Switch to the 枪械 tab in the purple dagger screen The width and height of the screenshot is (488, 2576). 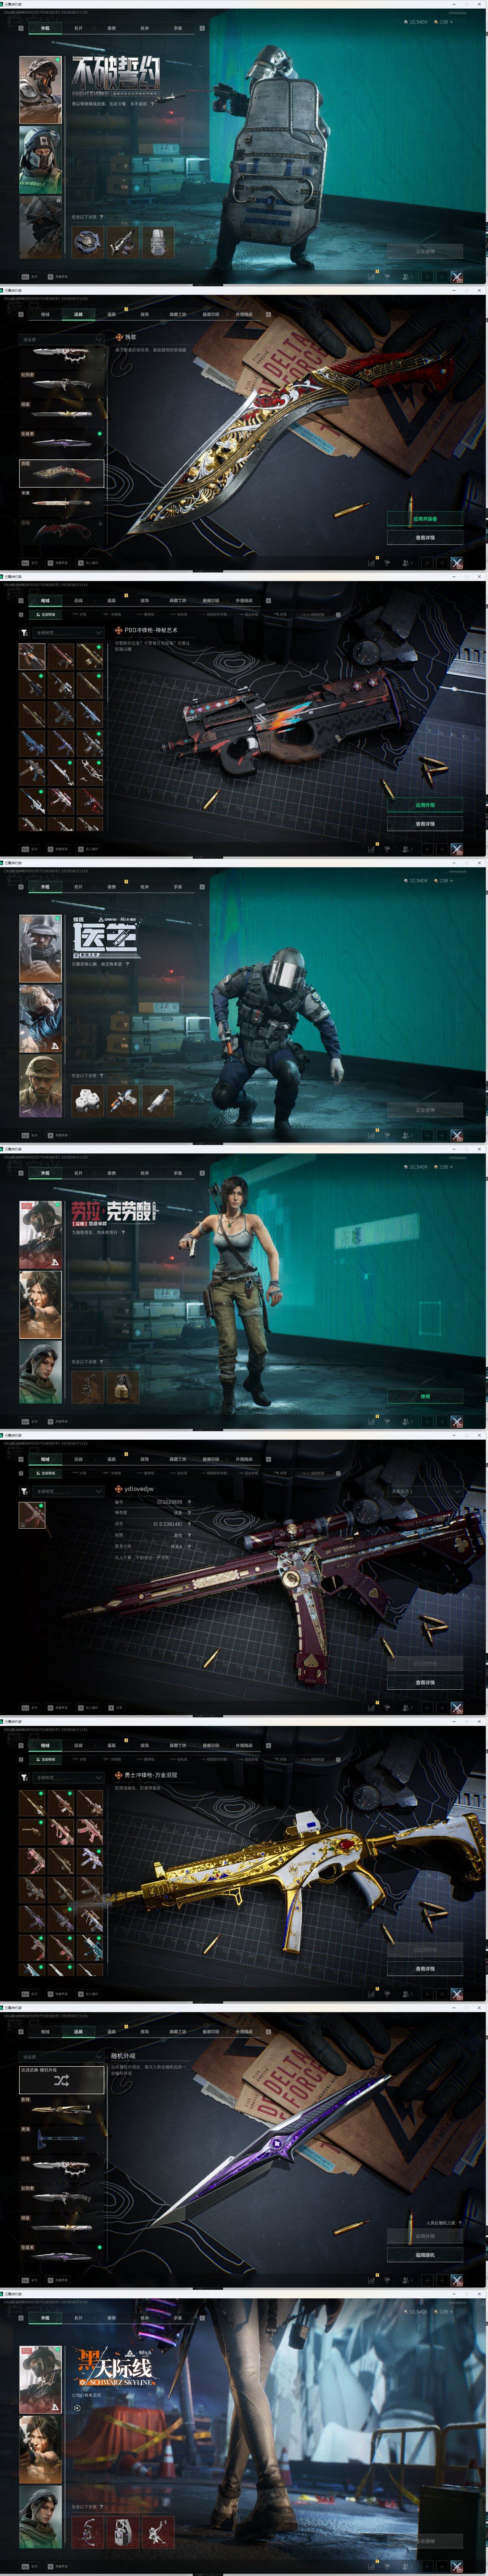click(x=45, y=2031)
